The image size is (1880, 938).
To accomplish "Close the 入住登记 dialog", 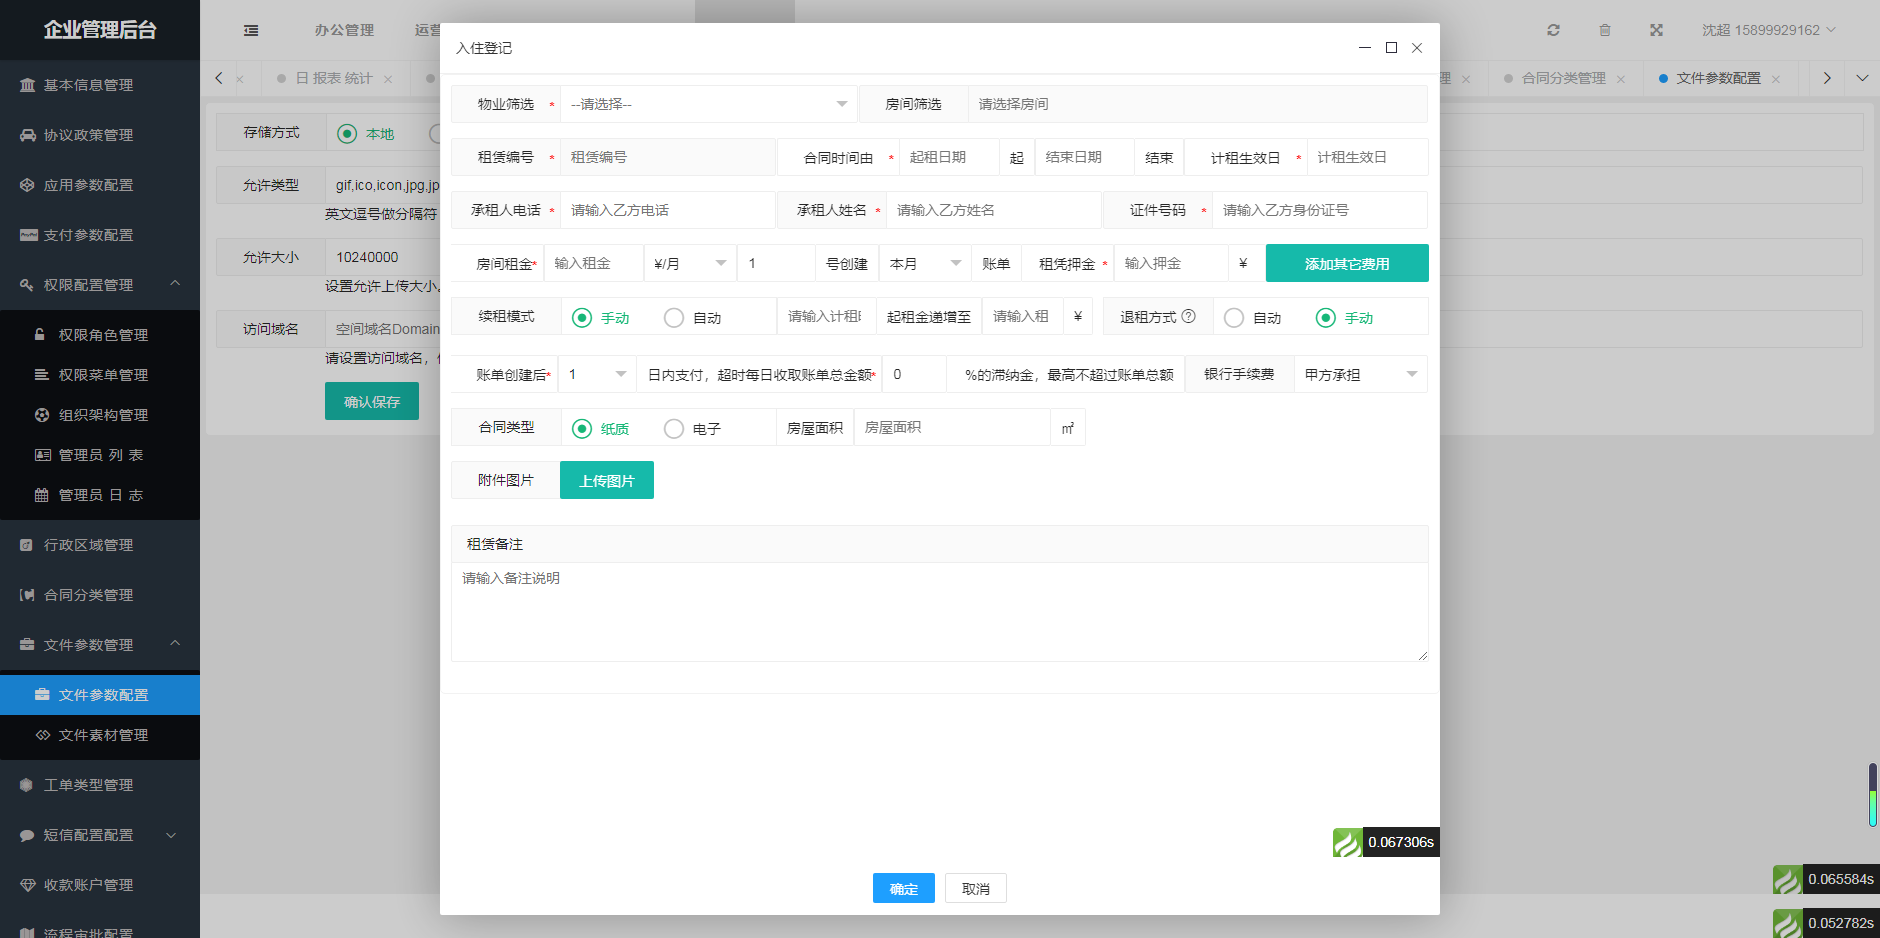I will (x=1417, y=48).
